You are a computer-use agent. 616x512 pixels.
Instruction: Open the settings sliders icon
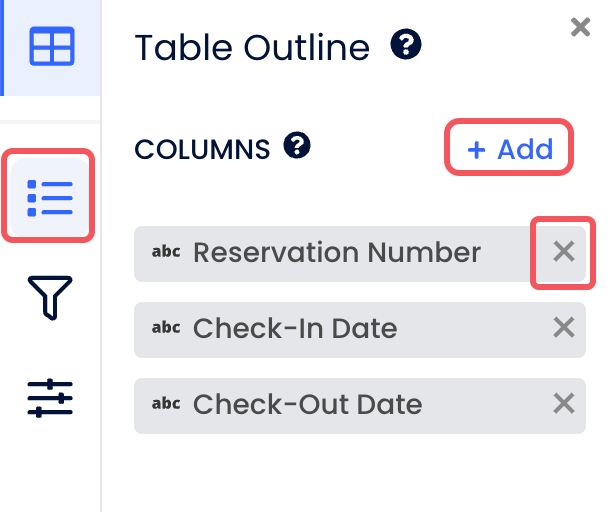point(50,397)
